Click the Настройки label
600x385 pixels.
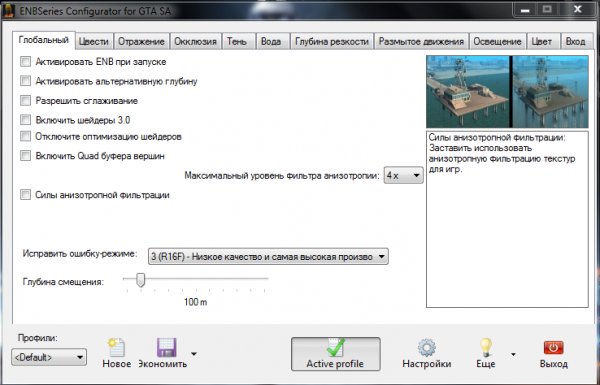pos(427,364)
